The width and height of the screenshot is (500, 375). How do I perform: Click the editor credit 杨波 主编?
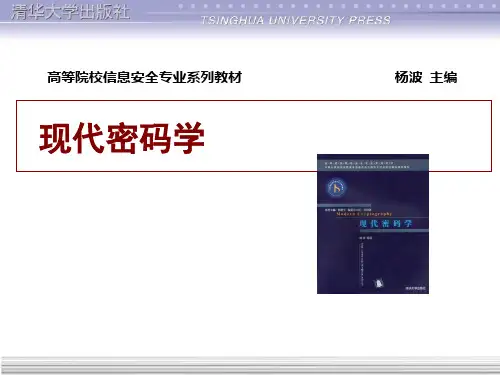point(426,77)
